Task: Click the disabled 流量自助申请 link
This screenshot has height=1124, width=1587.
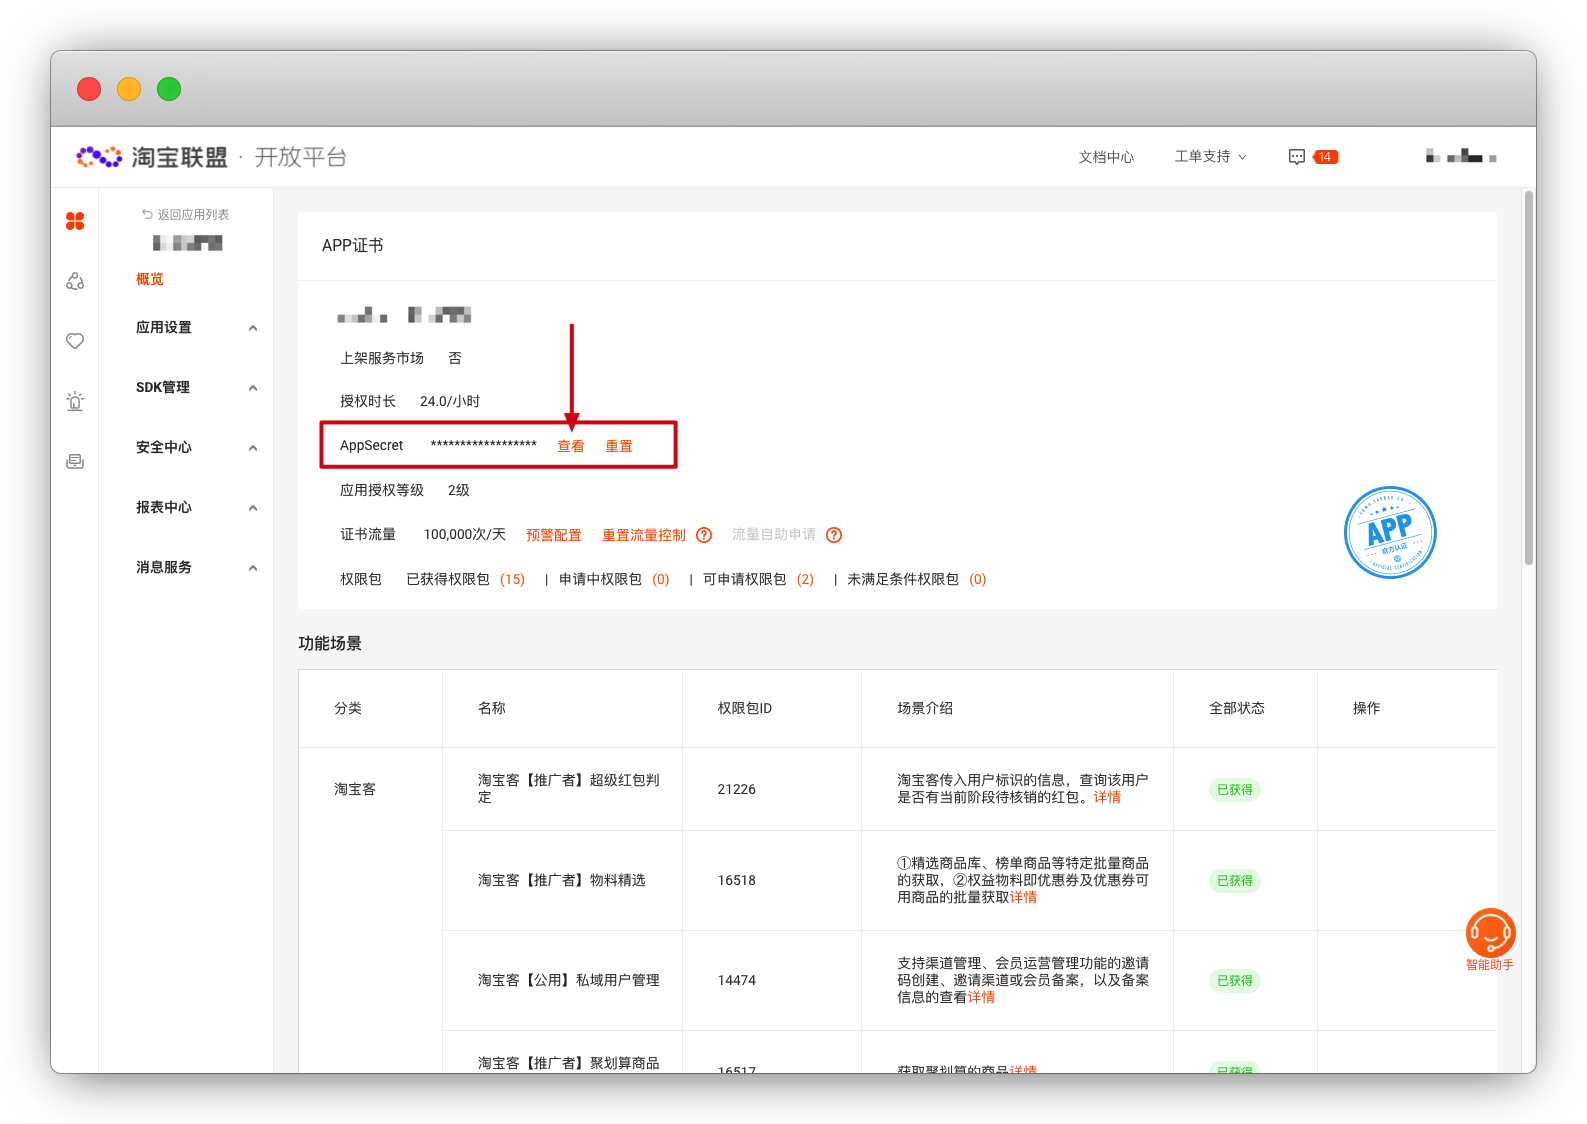Action: pyautogui.click(x=774, y=535)
